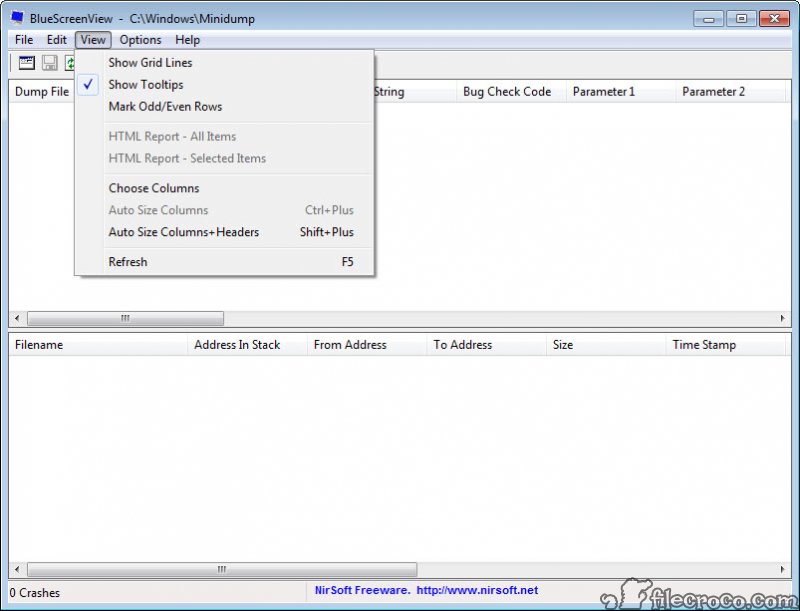800x611 pixels.
Task: Click upper pane horizontal scrollbar thumb
Action: 126,318
